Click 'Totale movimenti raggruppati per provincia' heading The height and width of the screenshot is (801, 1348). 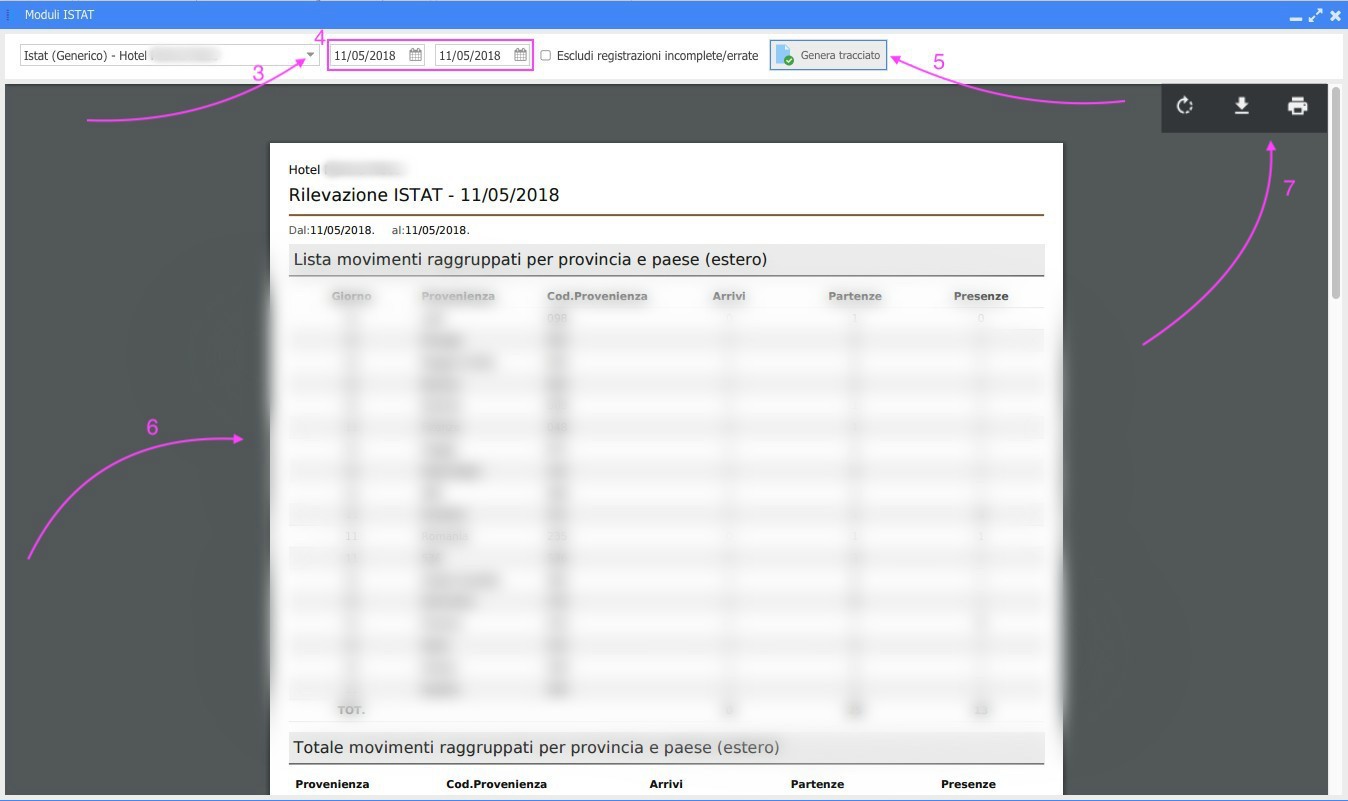(536, 747)
